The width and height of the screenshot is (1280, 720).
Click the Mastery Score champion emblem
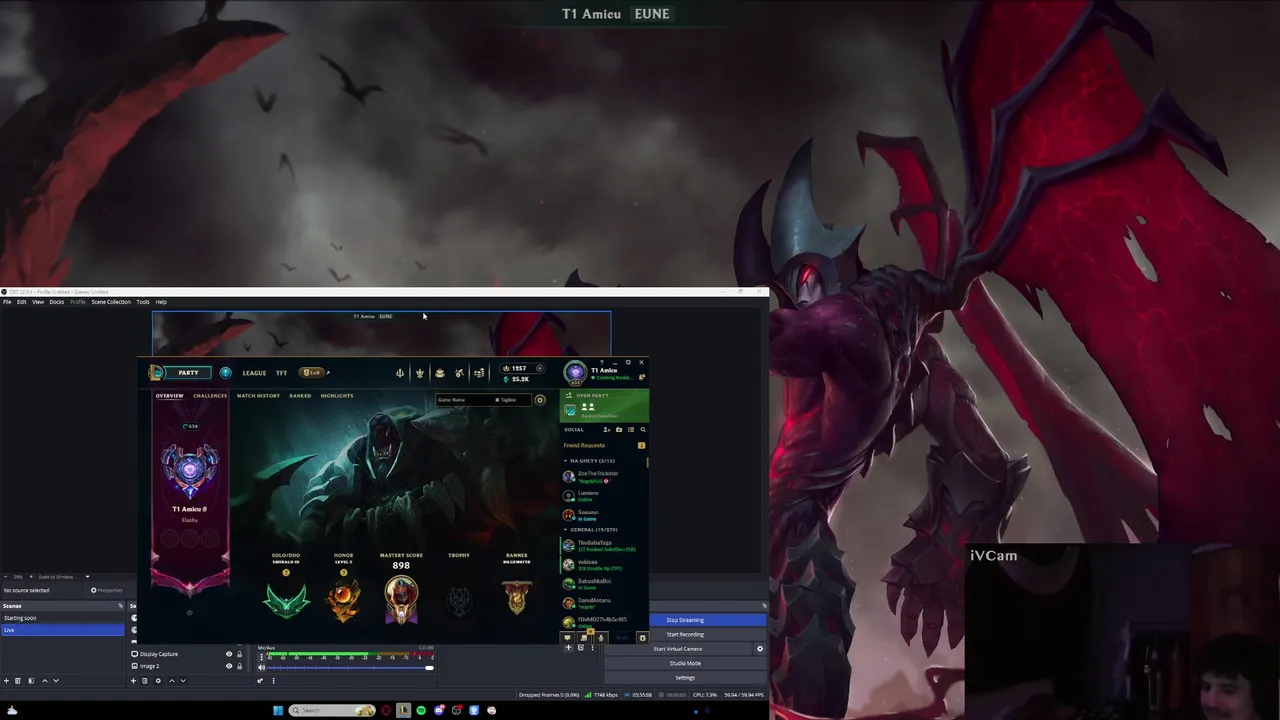pos(401,598)
